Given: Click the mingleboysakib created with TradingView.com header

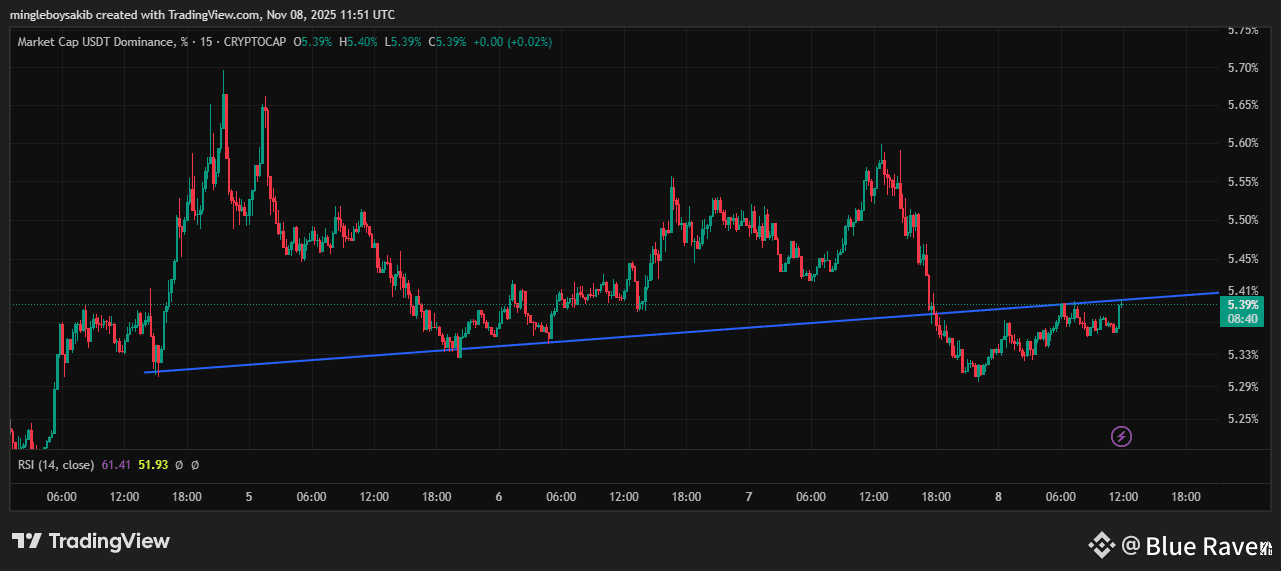Looking at the screenshot, I should [203, 15].
